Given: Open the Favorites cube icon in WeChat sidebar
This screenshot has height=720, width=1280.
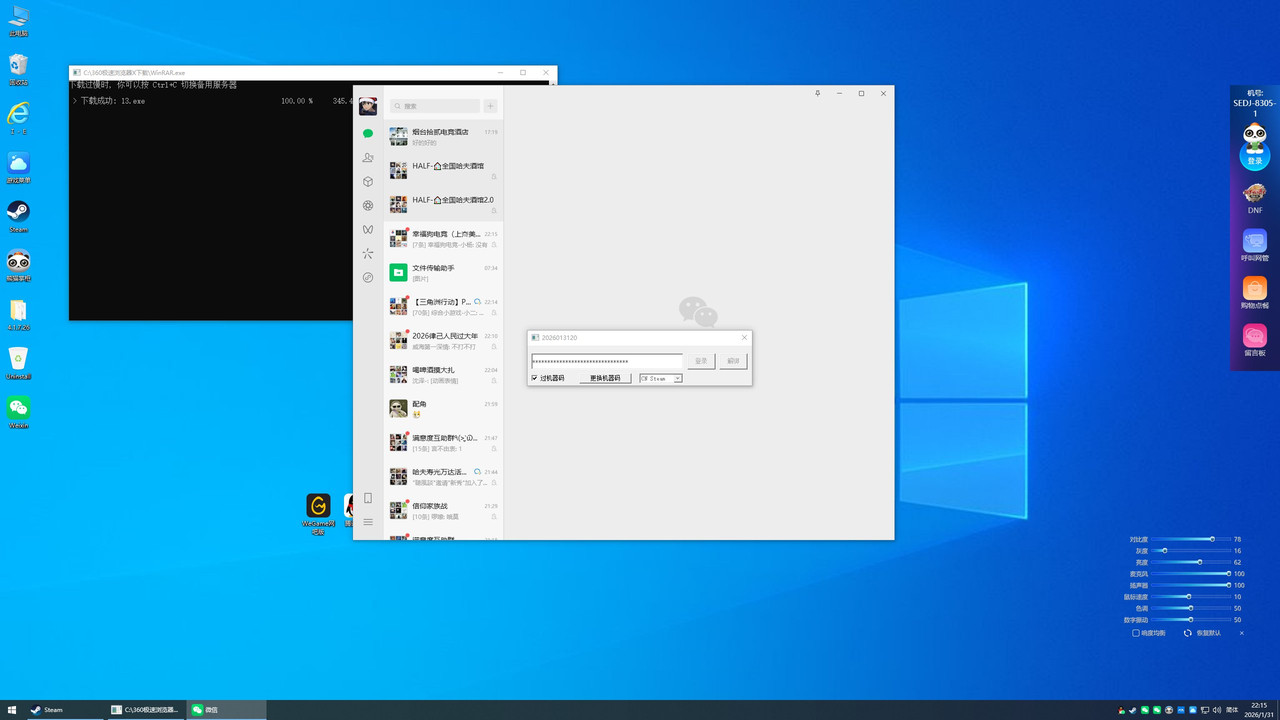Looking at the screenshot, I should [368, 182].
